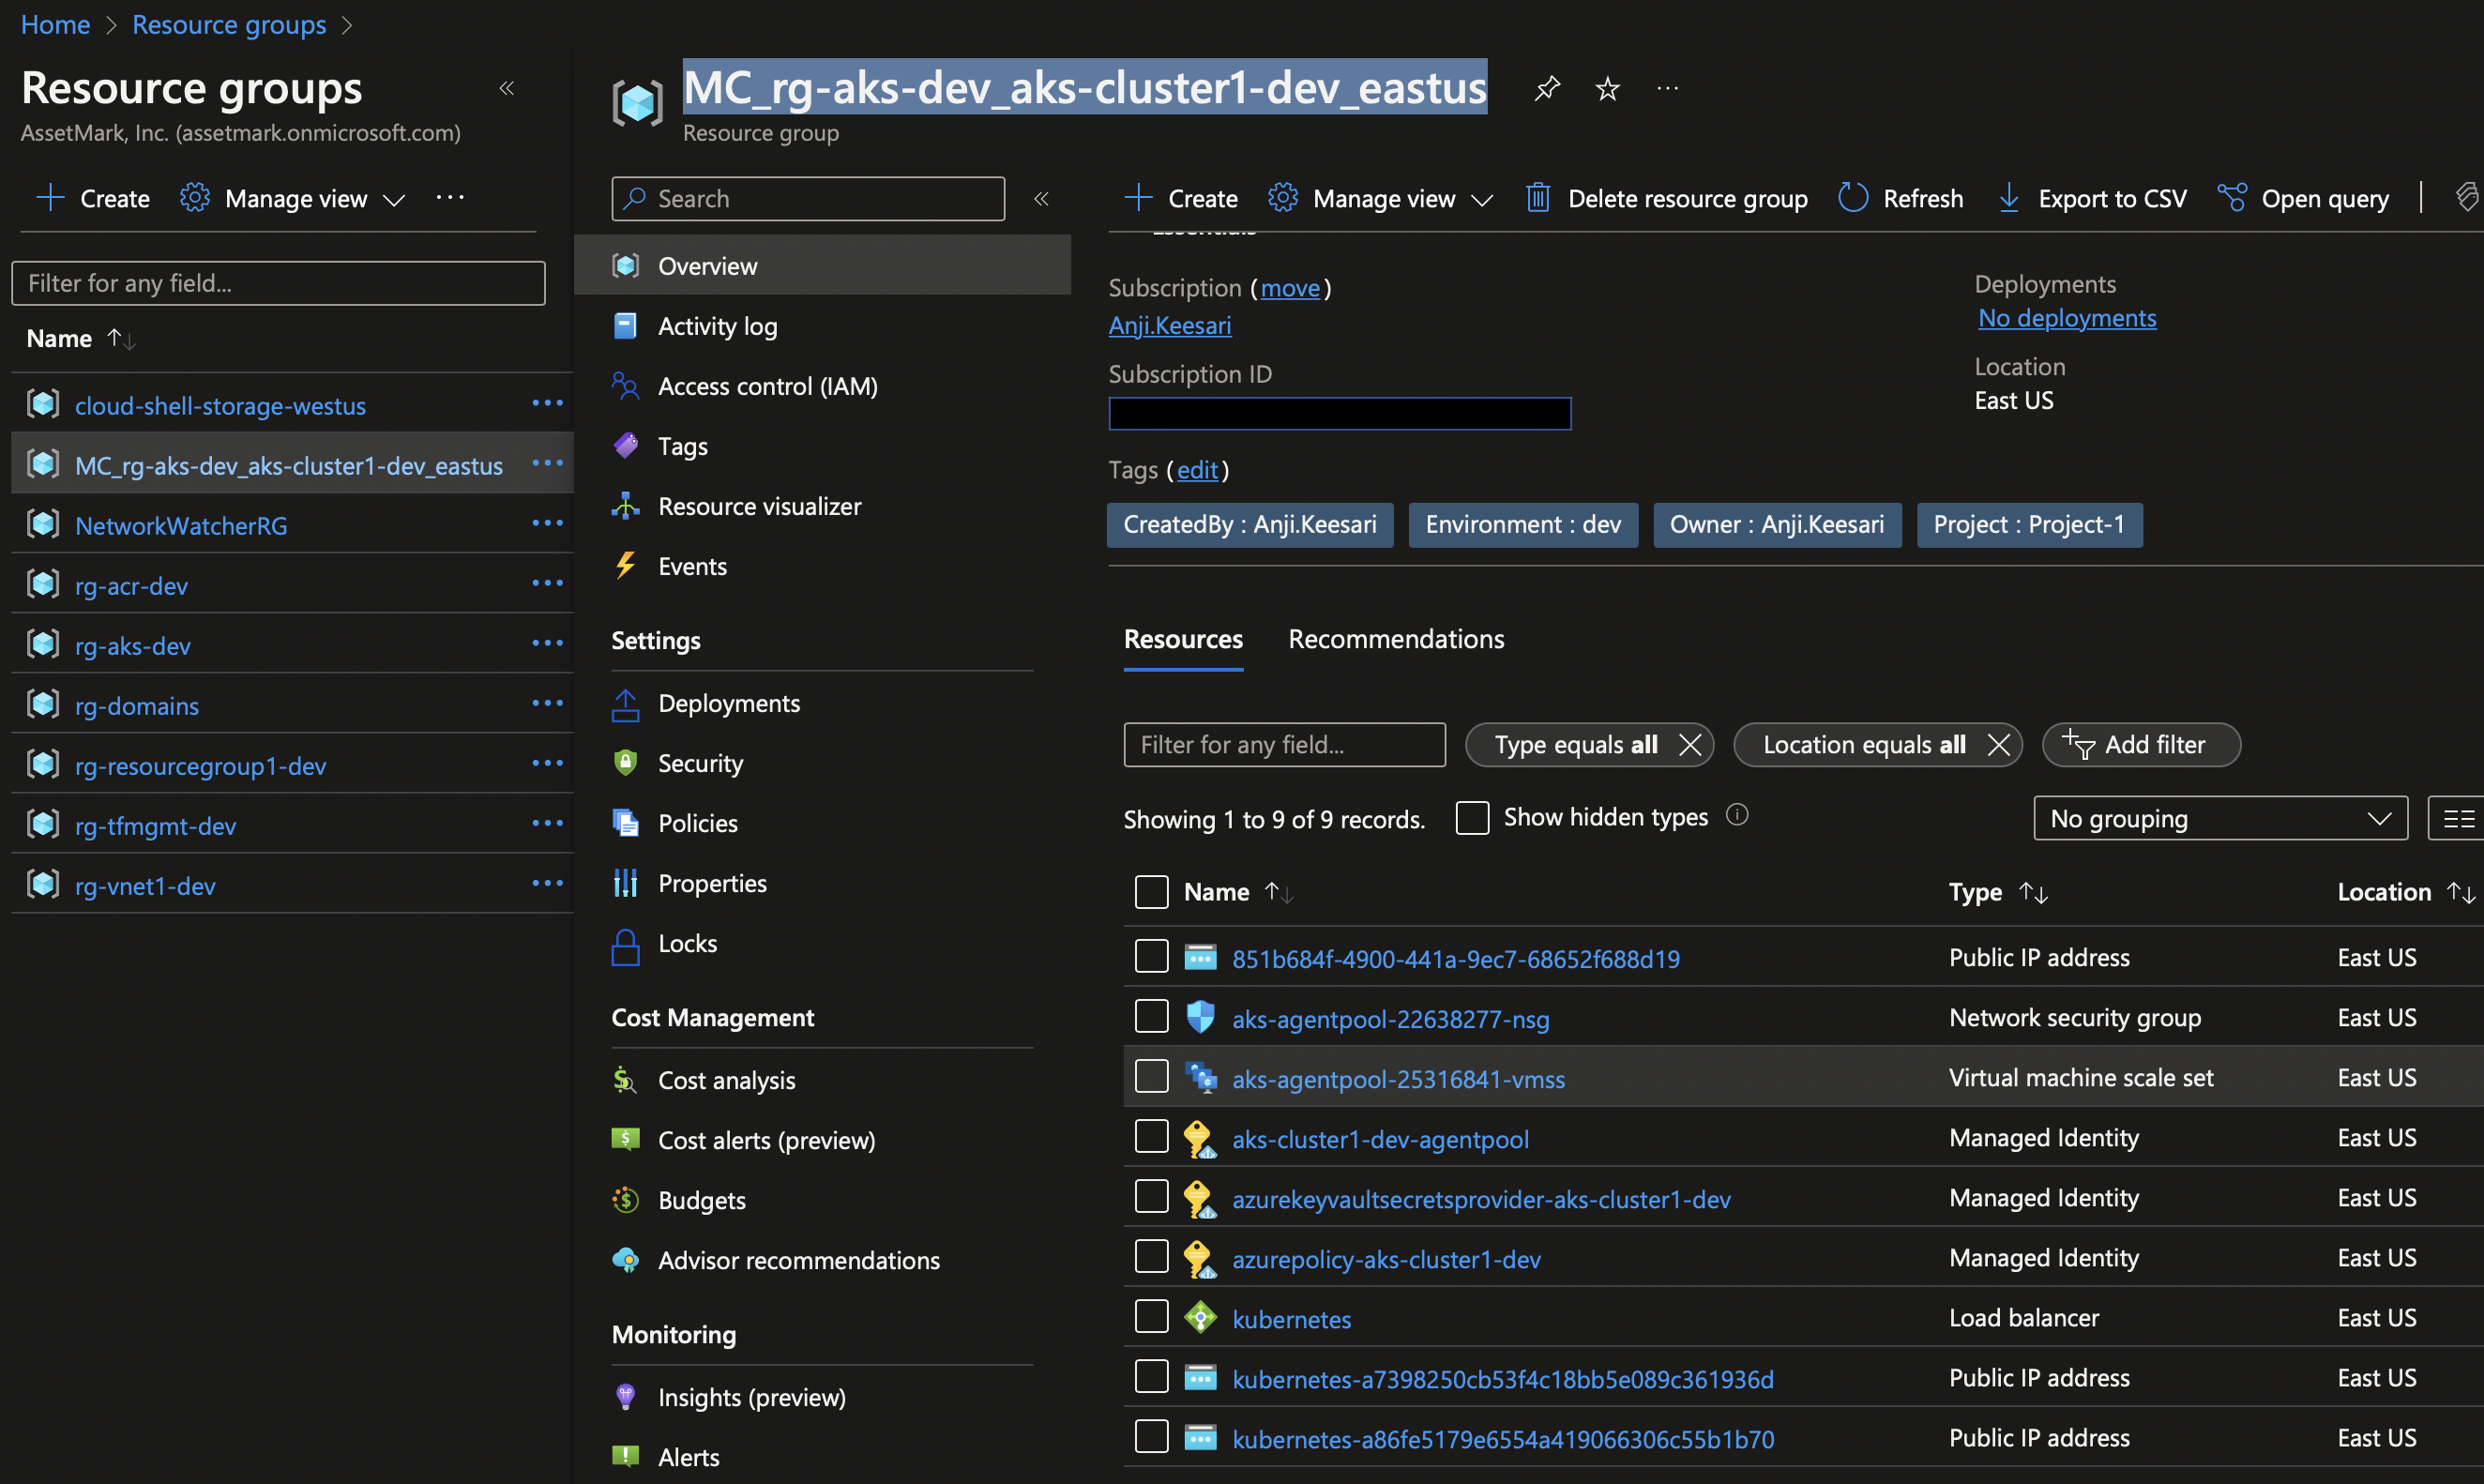
Task: Open more options for cloud-shell-storage-westus
Action: pyautogui.click(x=547, y=403)
